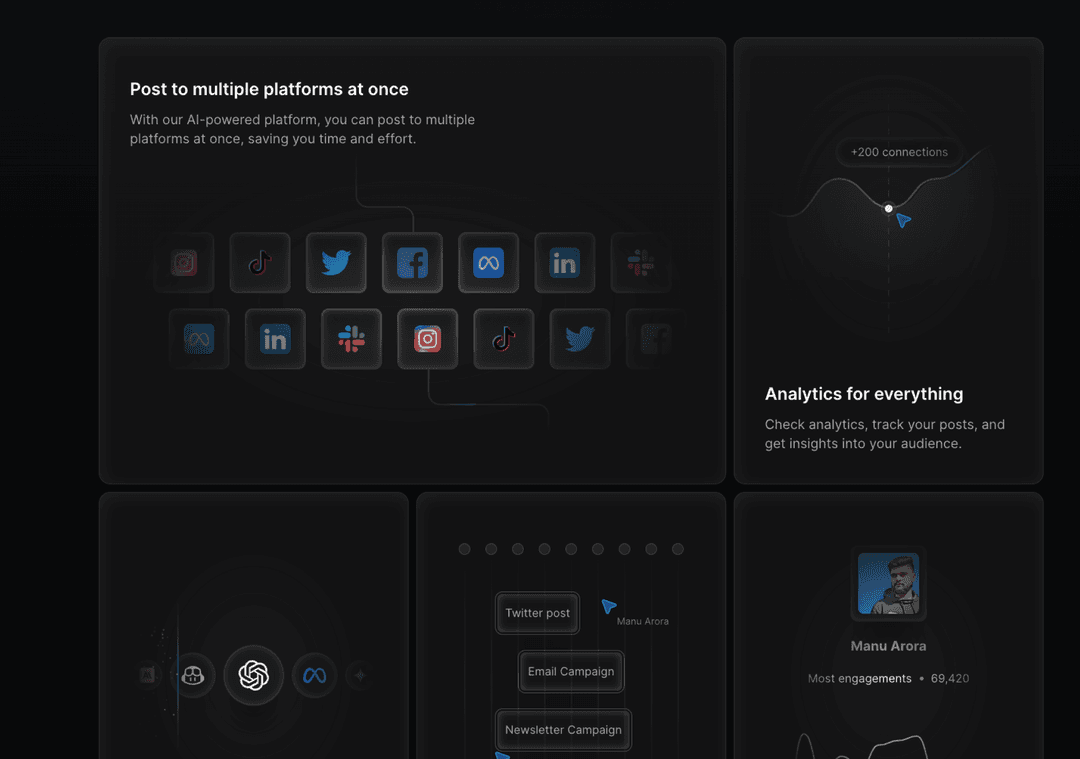Click the white data point on analytics curve

coord(889,208)
